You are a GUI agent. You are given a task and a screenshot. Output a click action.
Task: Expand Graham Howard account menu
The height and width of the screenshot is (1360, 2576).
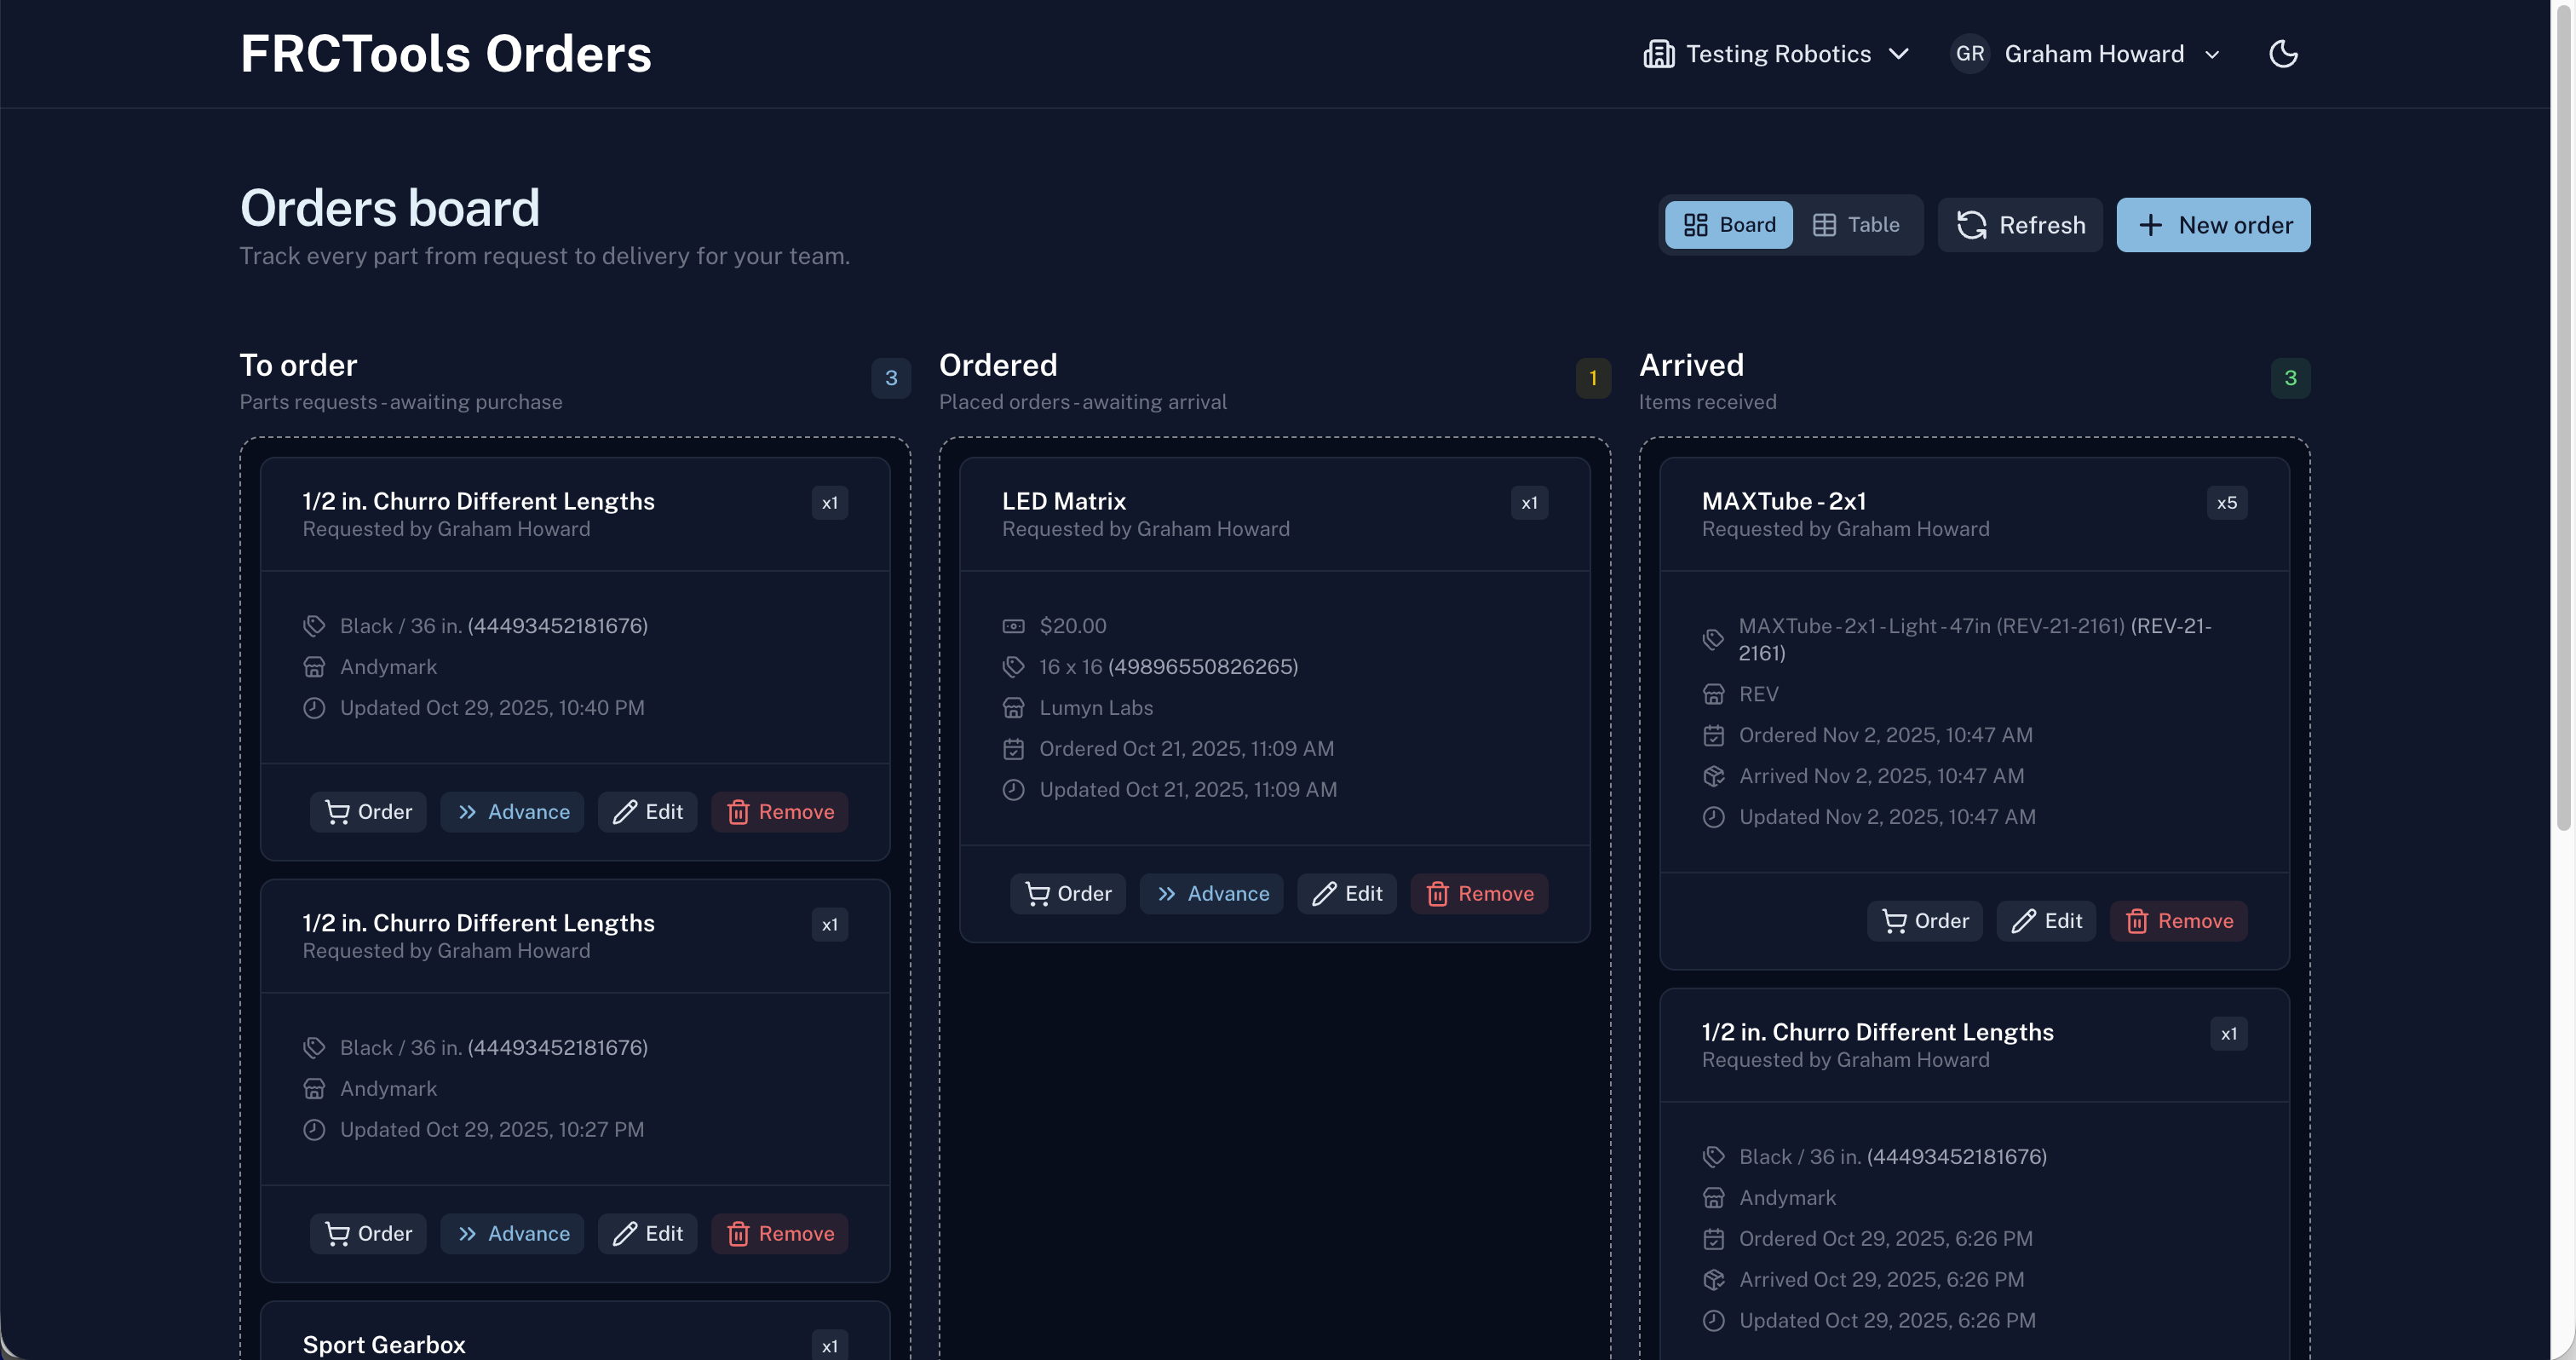2093,54
